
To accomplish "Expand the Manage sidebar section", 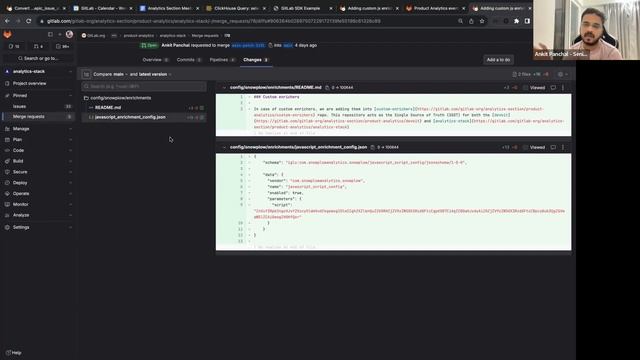I will (x=38, y=129).
